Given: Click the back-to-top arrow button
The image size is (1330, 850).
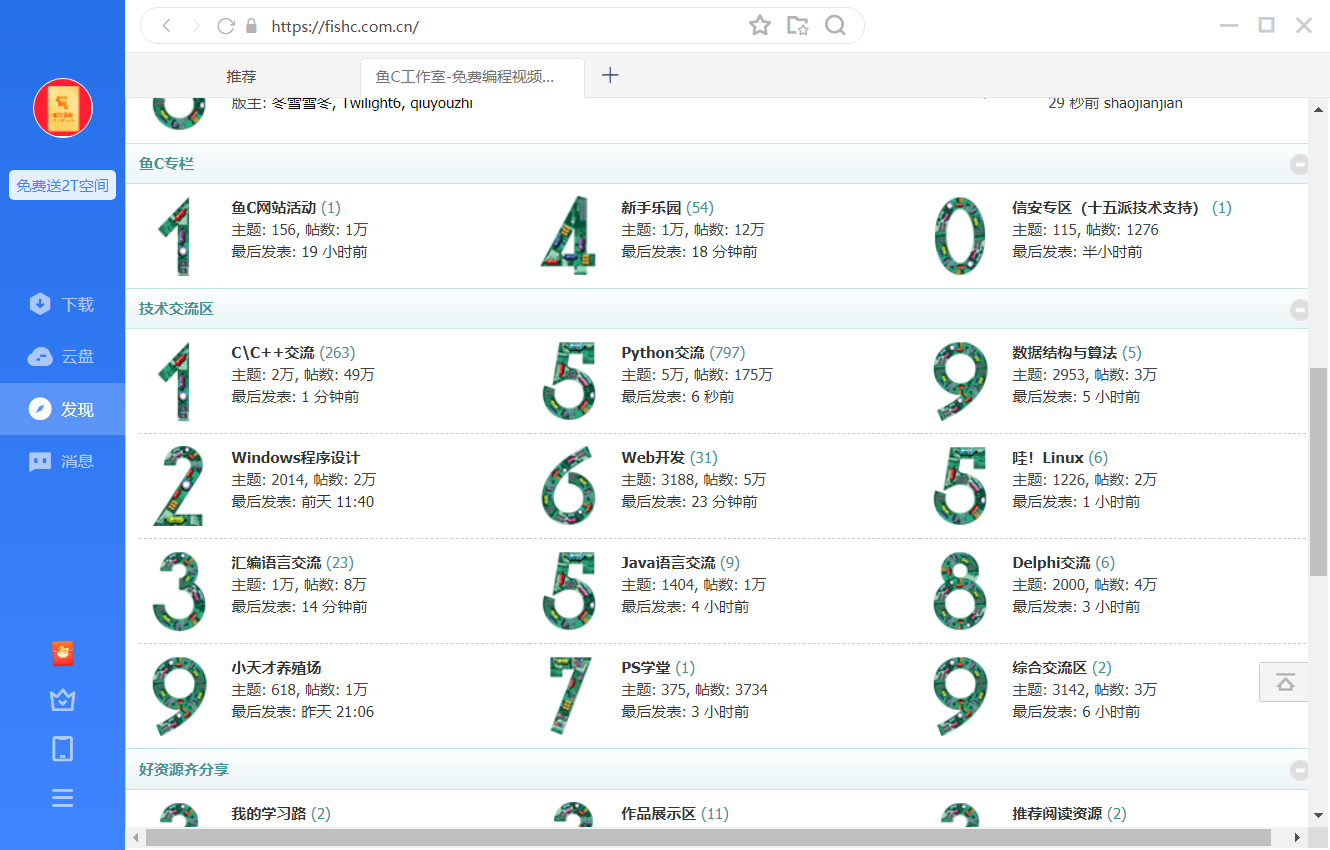Looking at the screenshot, I should (1285, 682).
